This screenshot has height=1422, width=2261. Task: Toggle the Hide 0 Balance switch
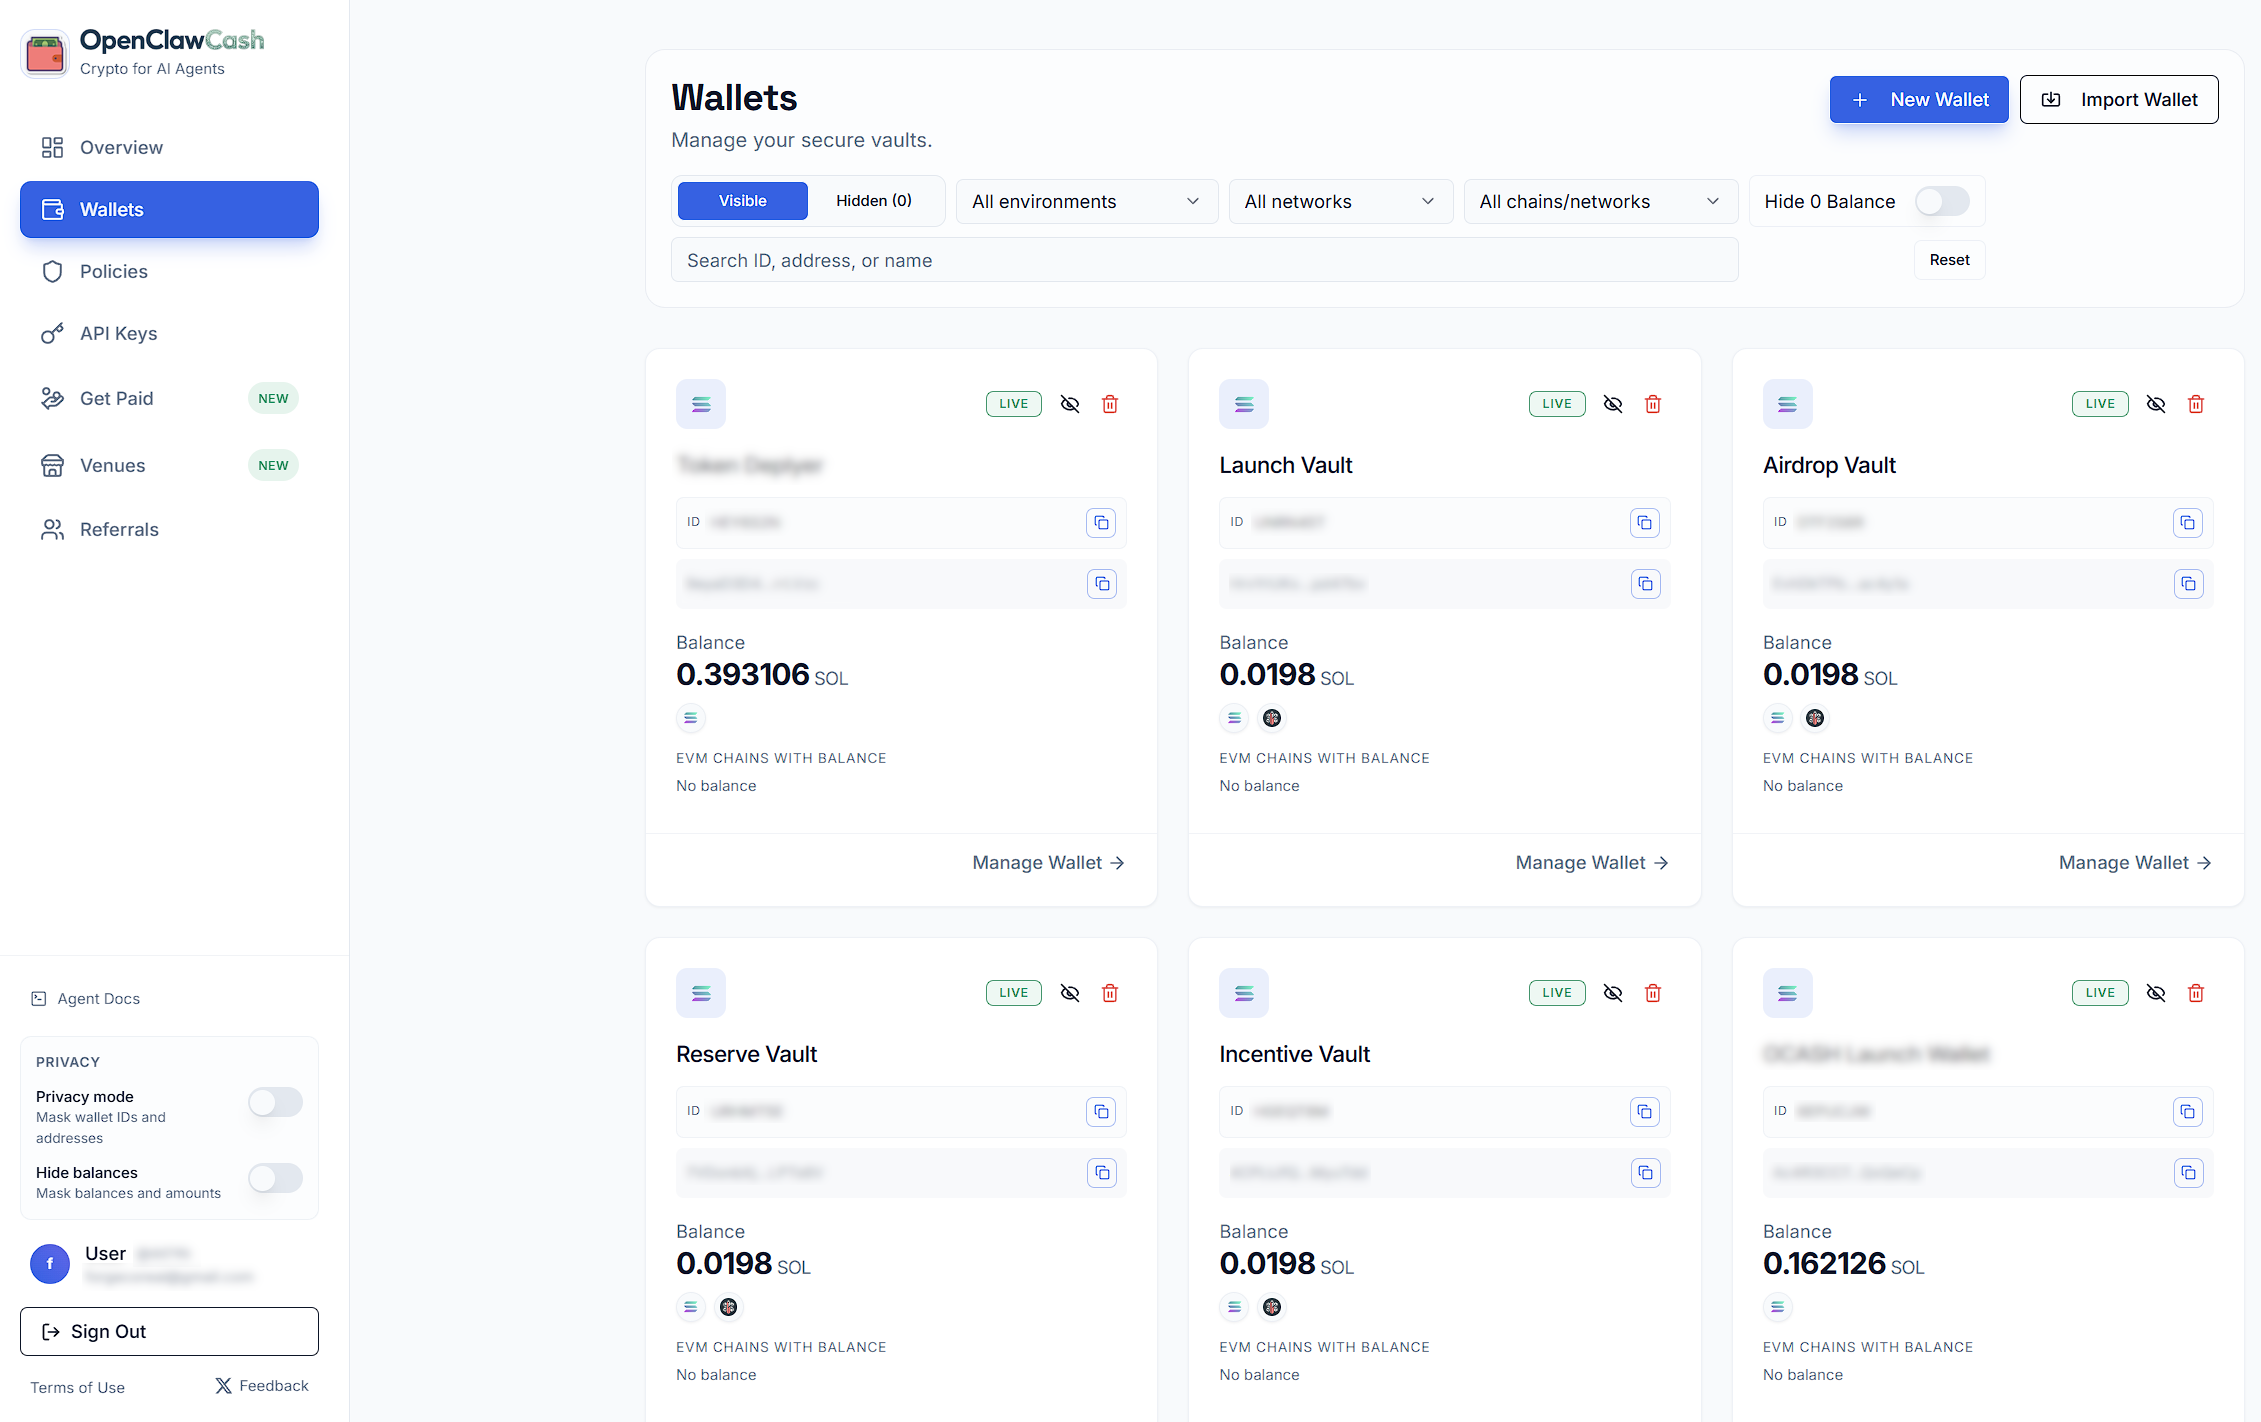pos(1941,201)
